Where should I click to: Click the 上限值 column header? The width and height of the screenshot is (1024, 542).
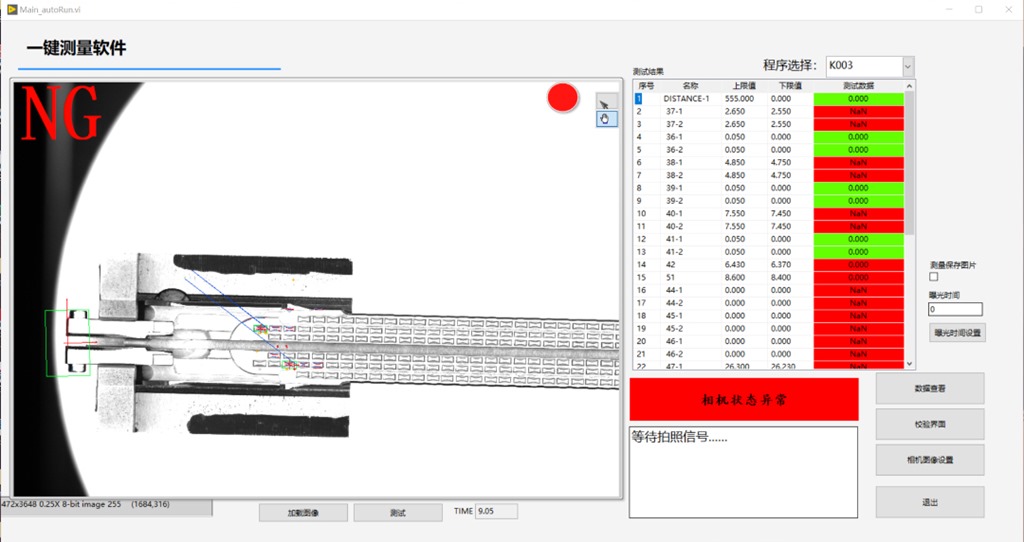[744, 86]
